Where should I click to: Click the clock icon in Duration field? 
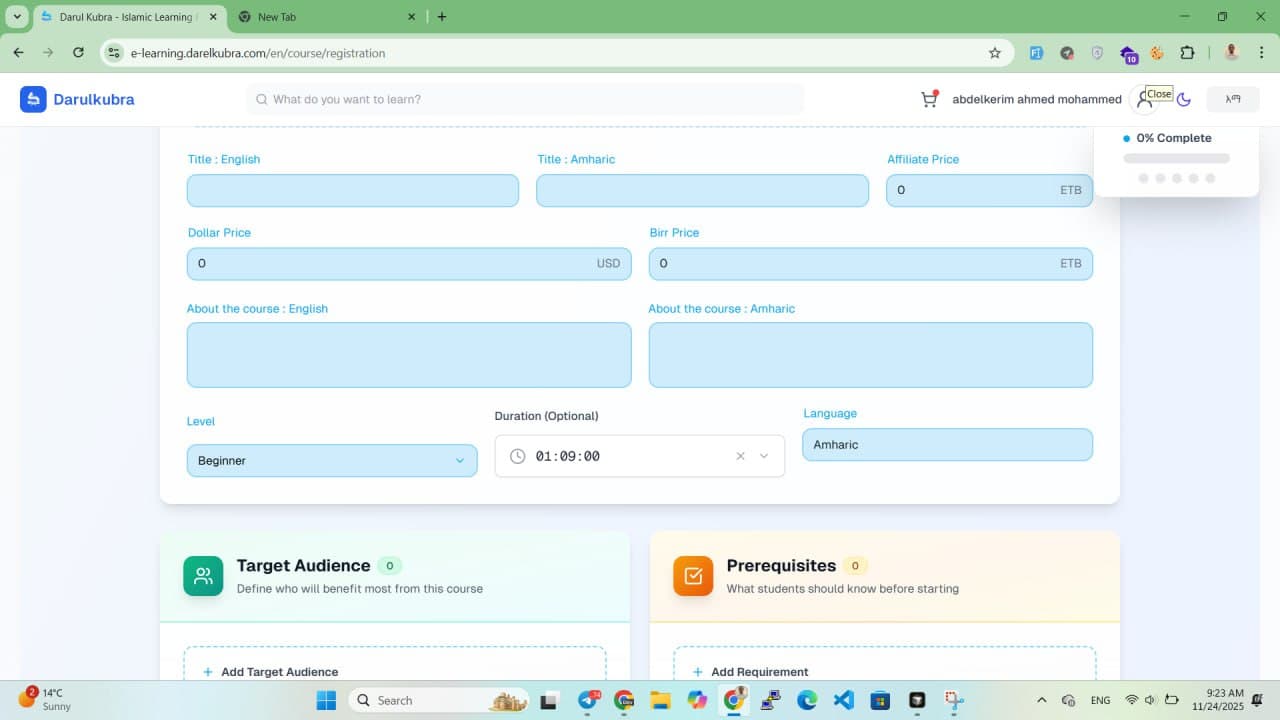[517, 456]
